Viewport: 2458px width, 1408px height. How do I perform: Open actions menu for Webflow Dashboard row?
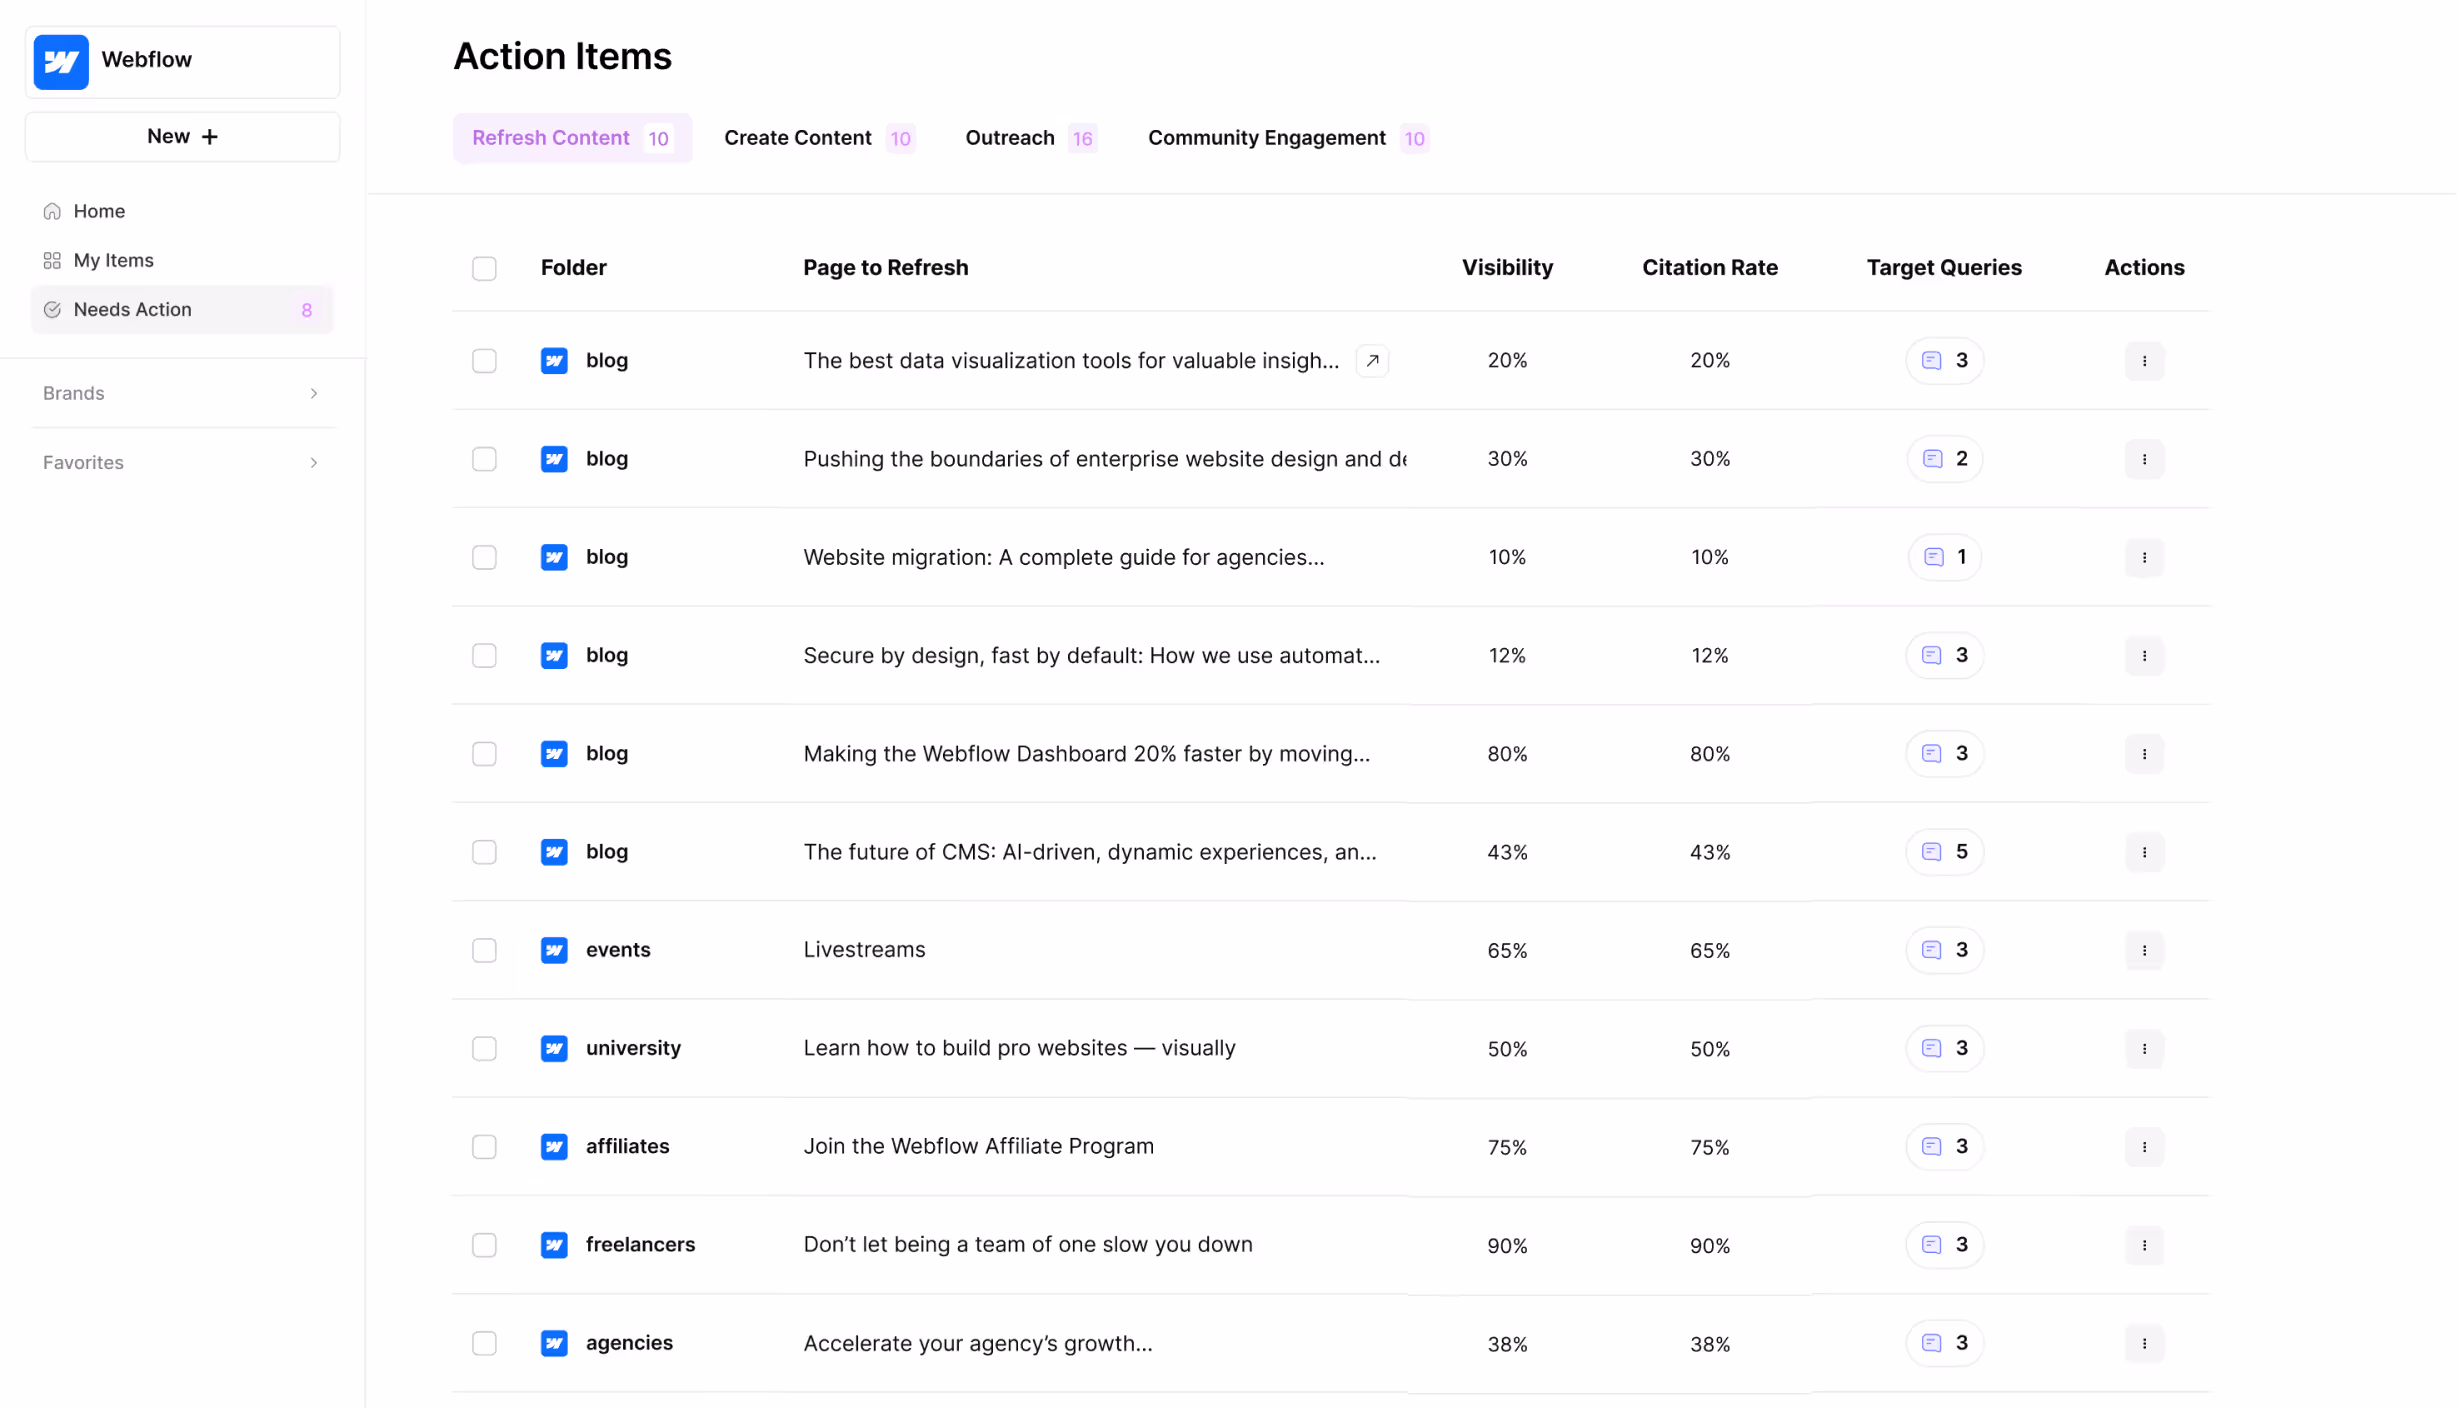point(2144,754)
